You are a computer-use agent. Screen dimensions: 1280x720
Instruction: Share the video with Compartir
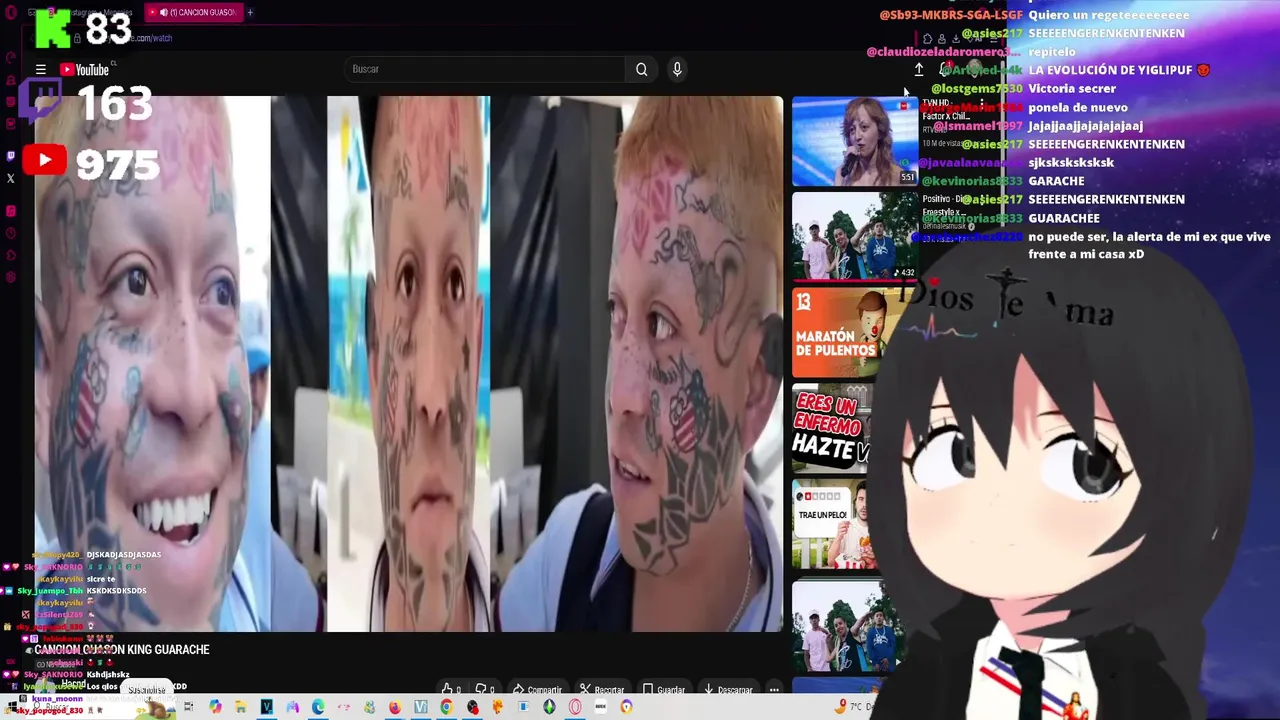[537, 689]
